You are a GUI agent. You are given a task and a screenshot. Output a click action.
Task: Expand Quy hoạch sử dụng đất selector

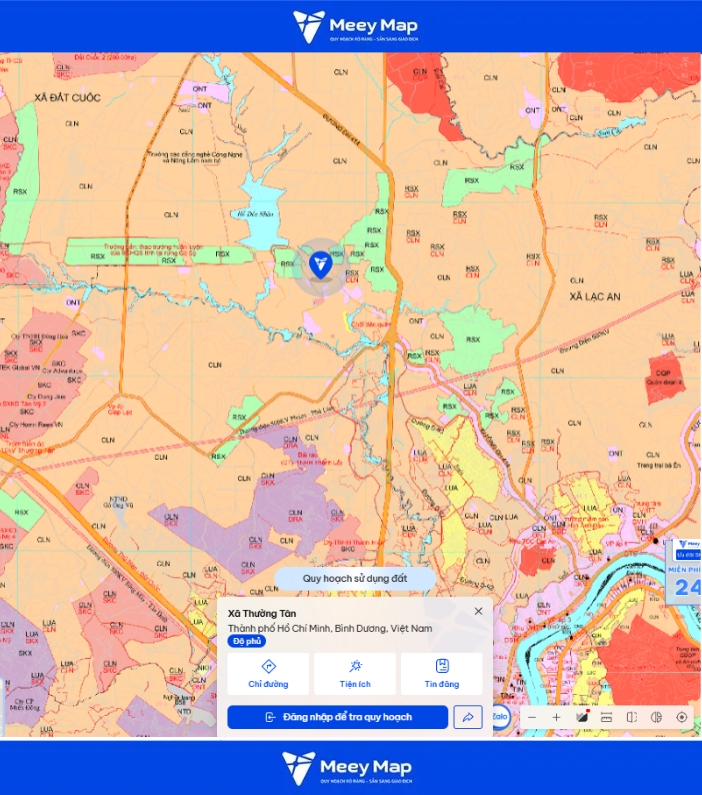tap(355, 579)
